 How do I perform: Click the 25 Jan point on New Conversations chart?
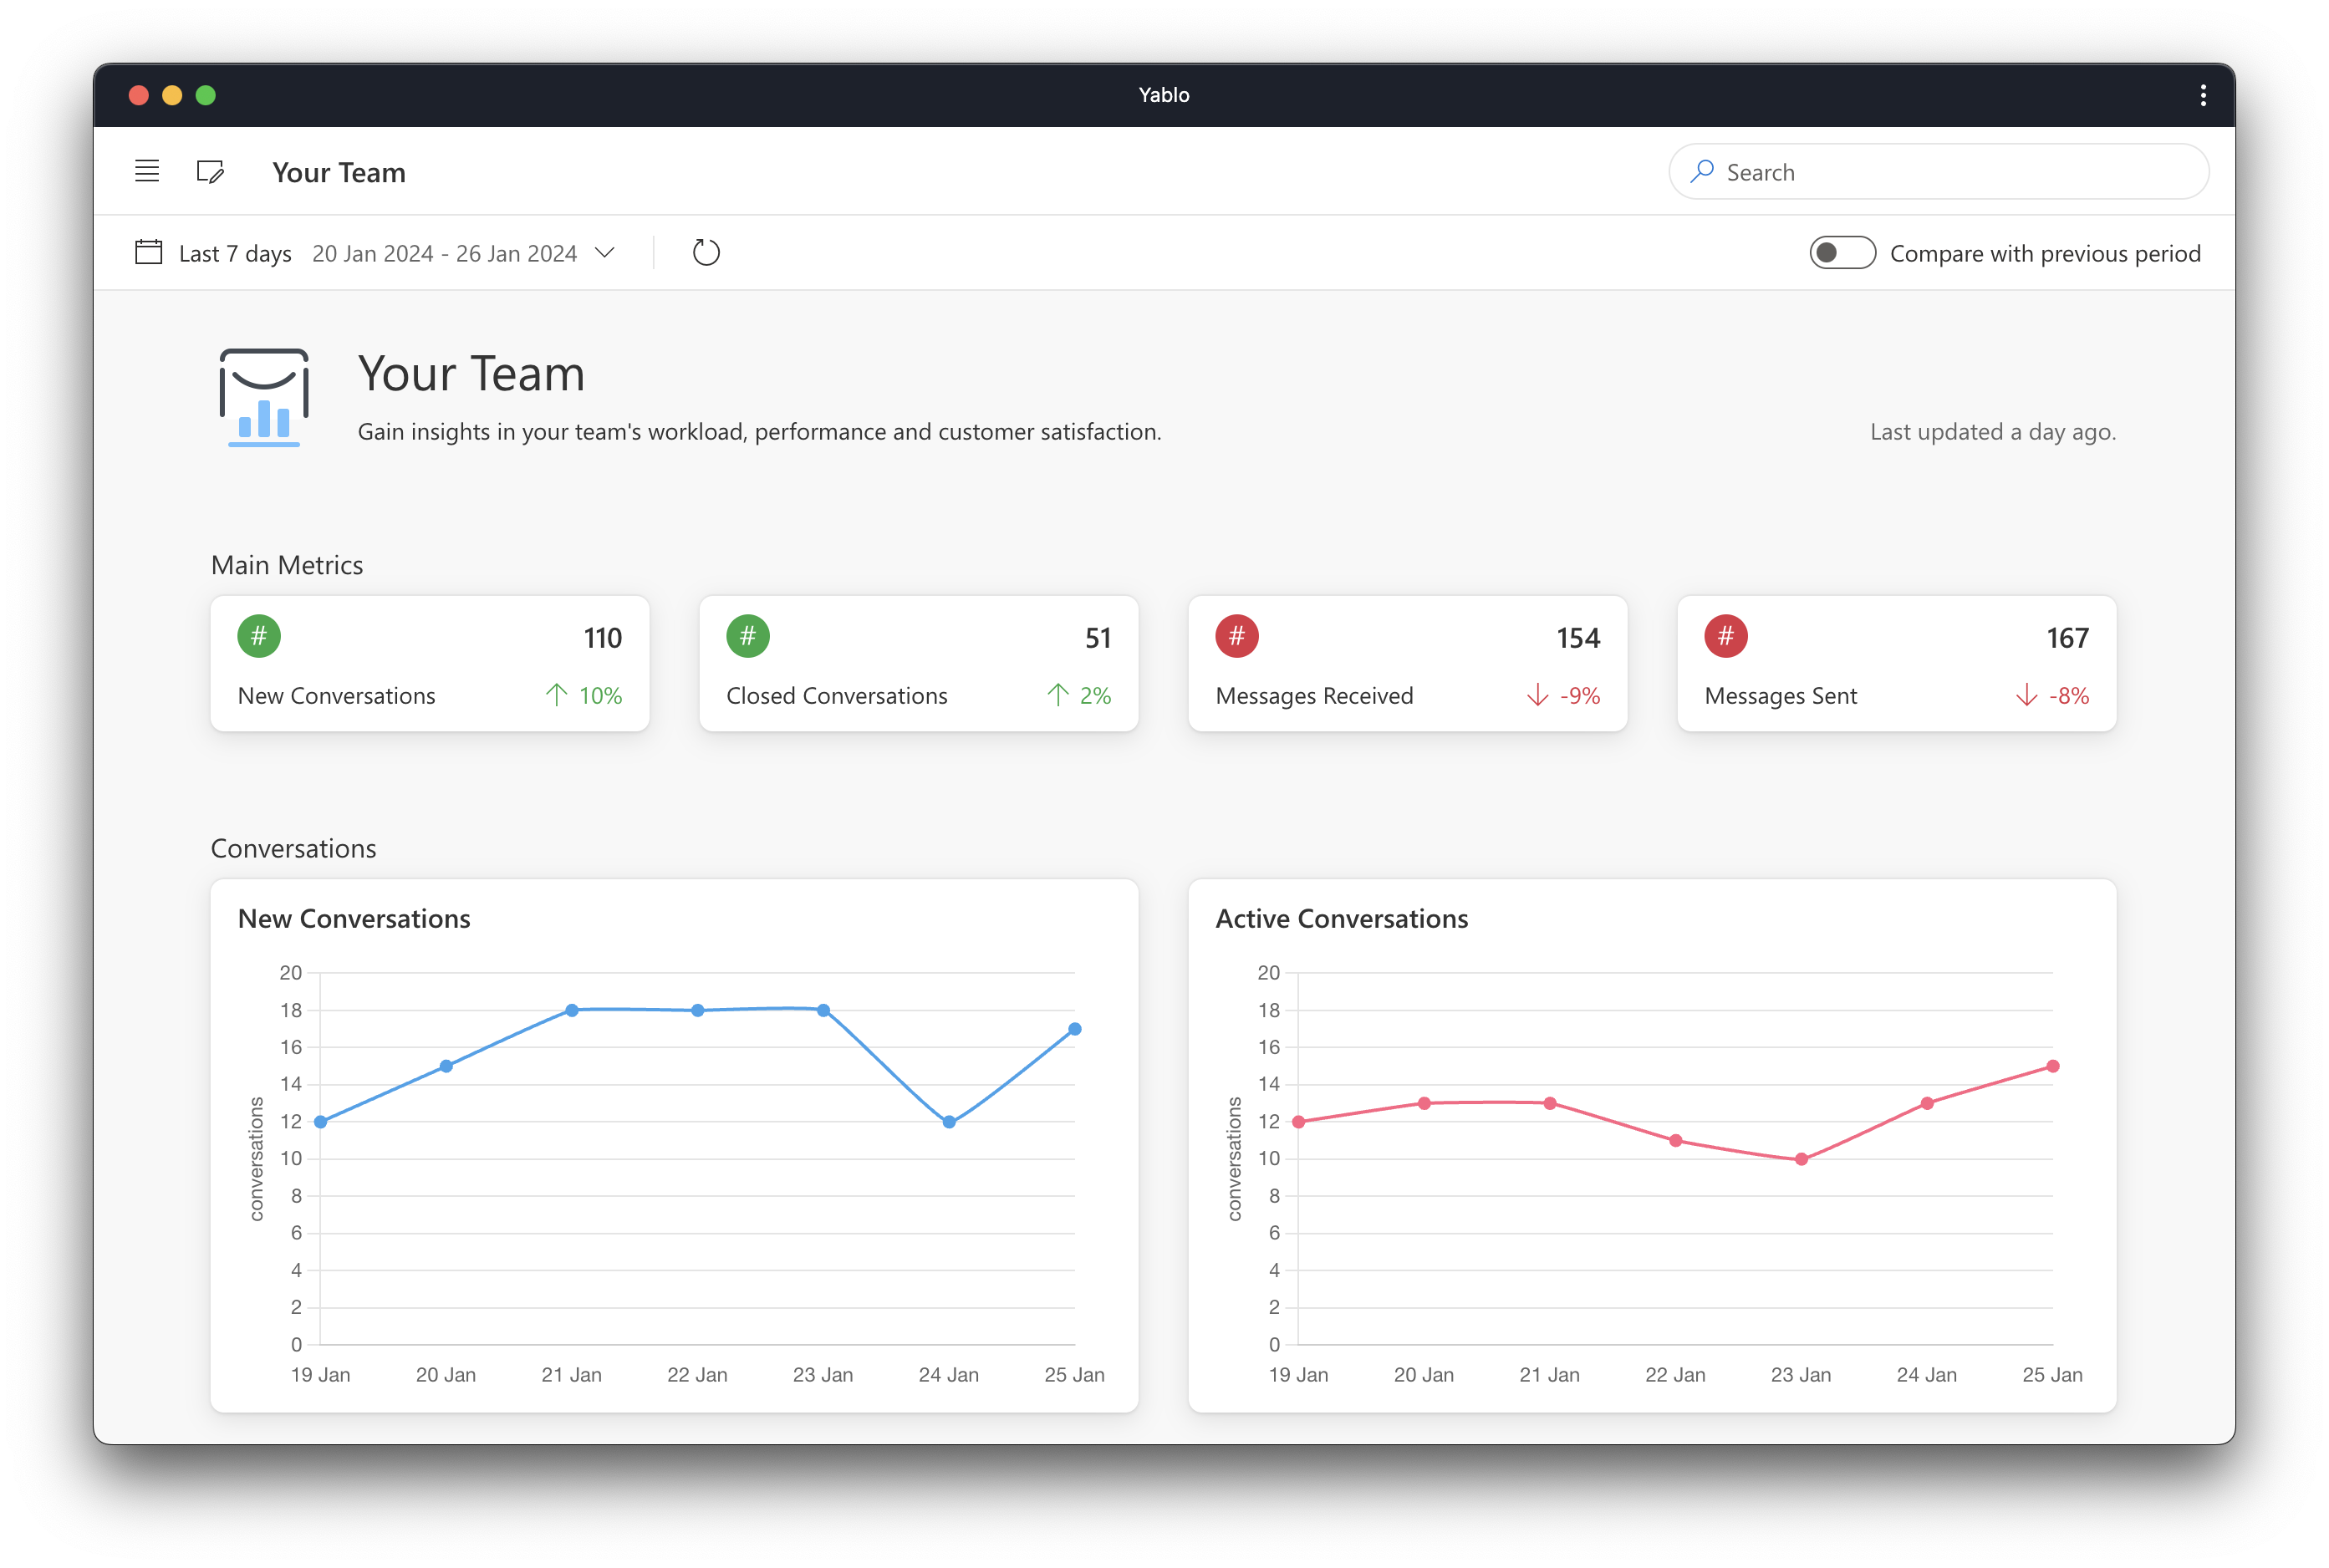point(1075,1029)
